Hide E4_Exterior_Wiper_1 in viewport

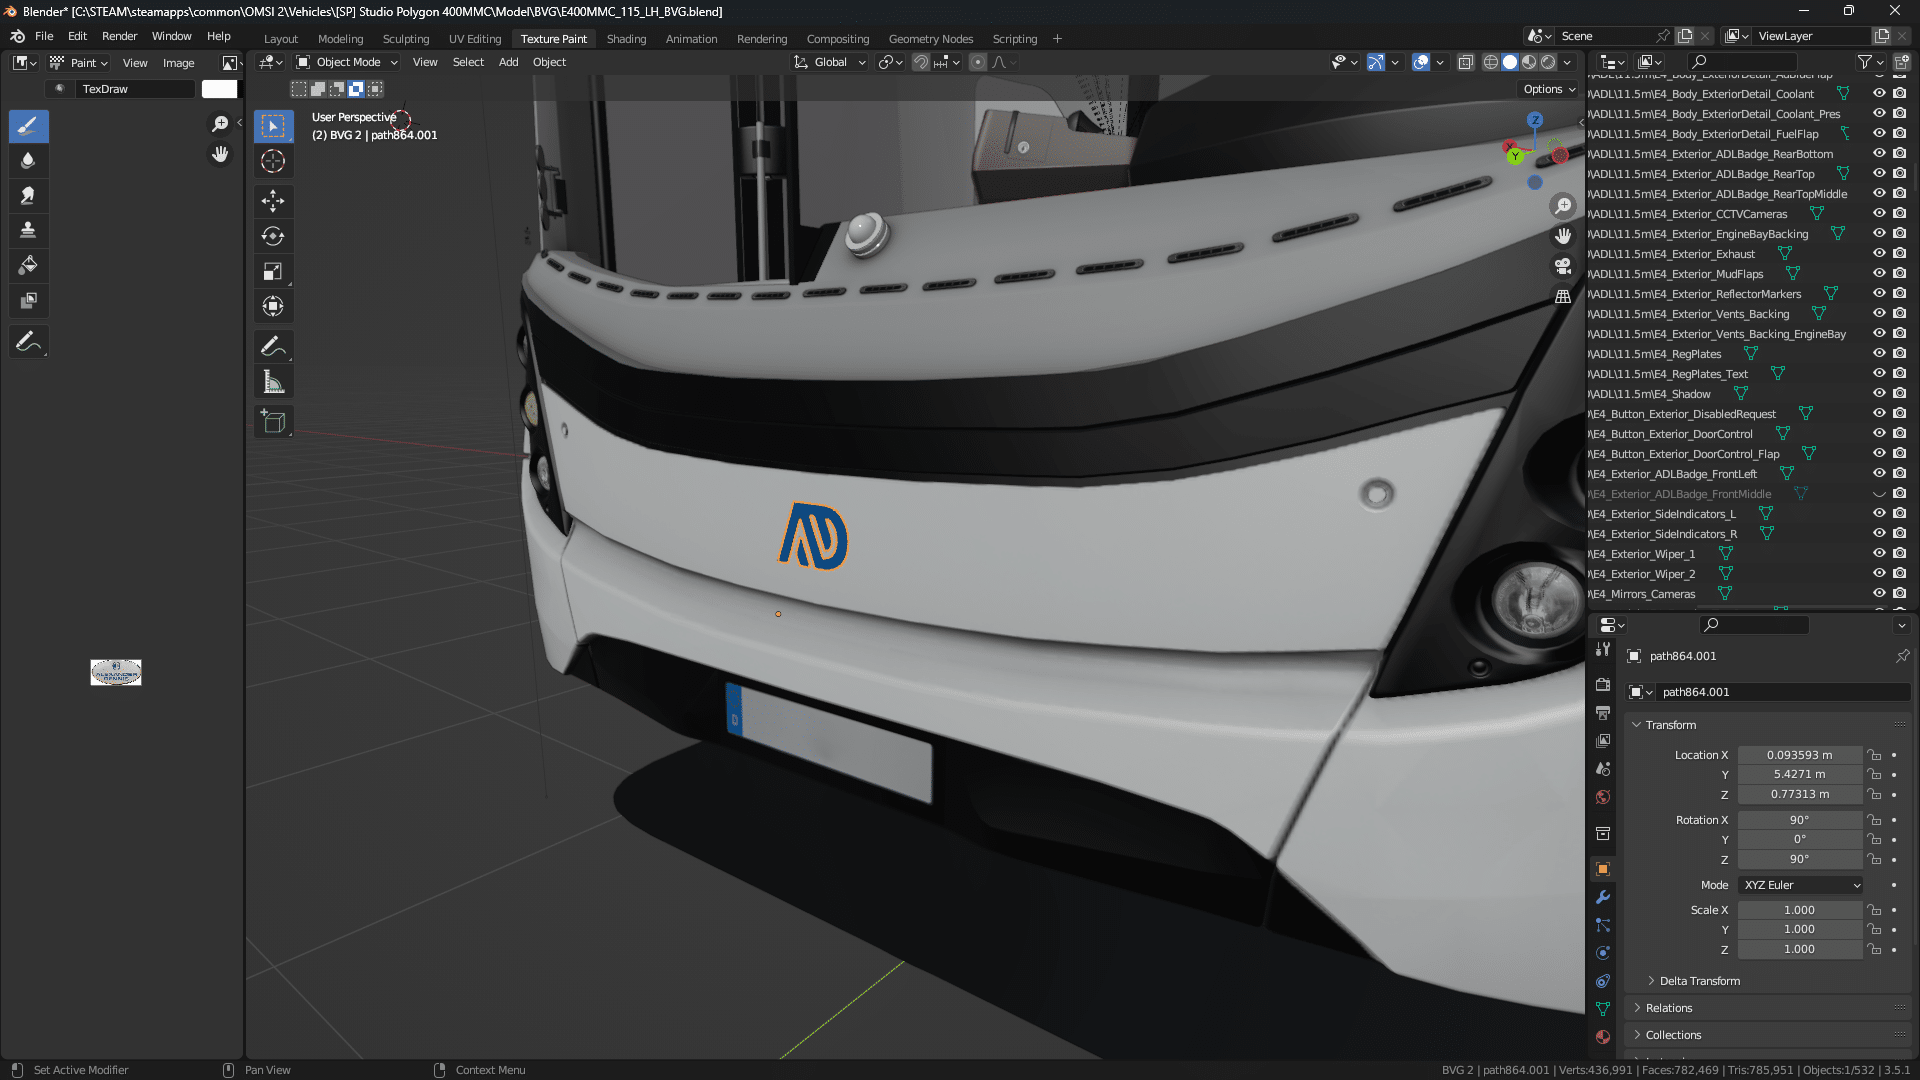pos(1879,553)
